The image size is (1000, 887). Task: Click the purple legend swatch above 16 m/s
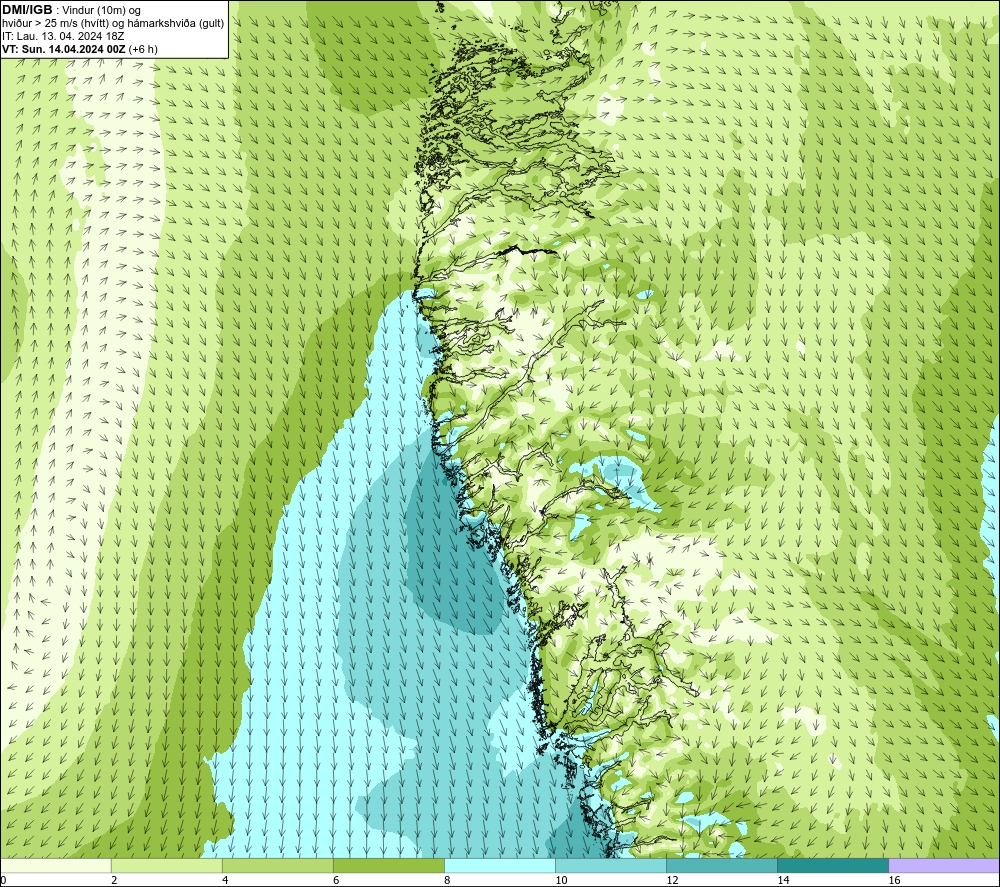tap(944, 866)
